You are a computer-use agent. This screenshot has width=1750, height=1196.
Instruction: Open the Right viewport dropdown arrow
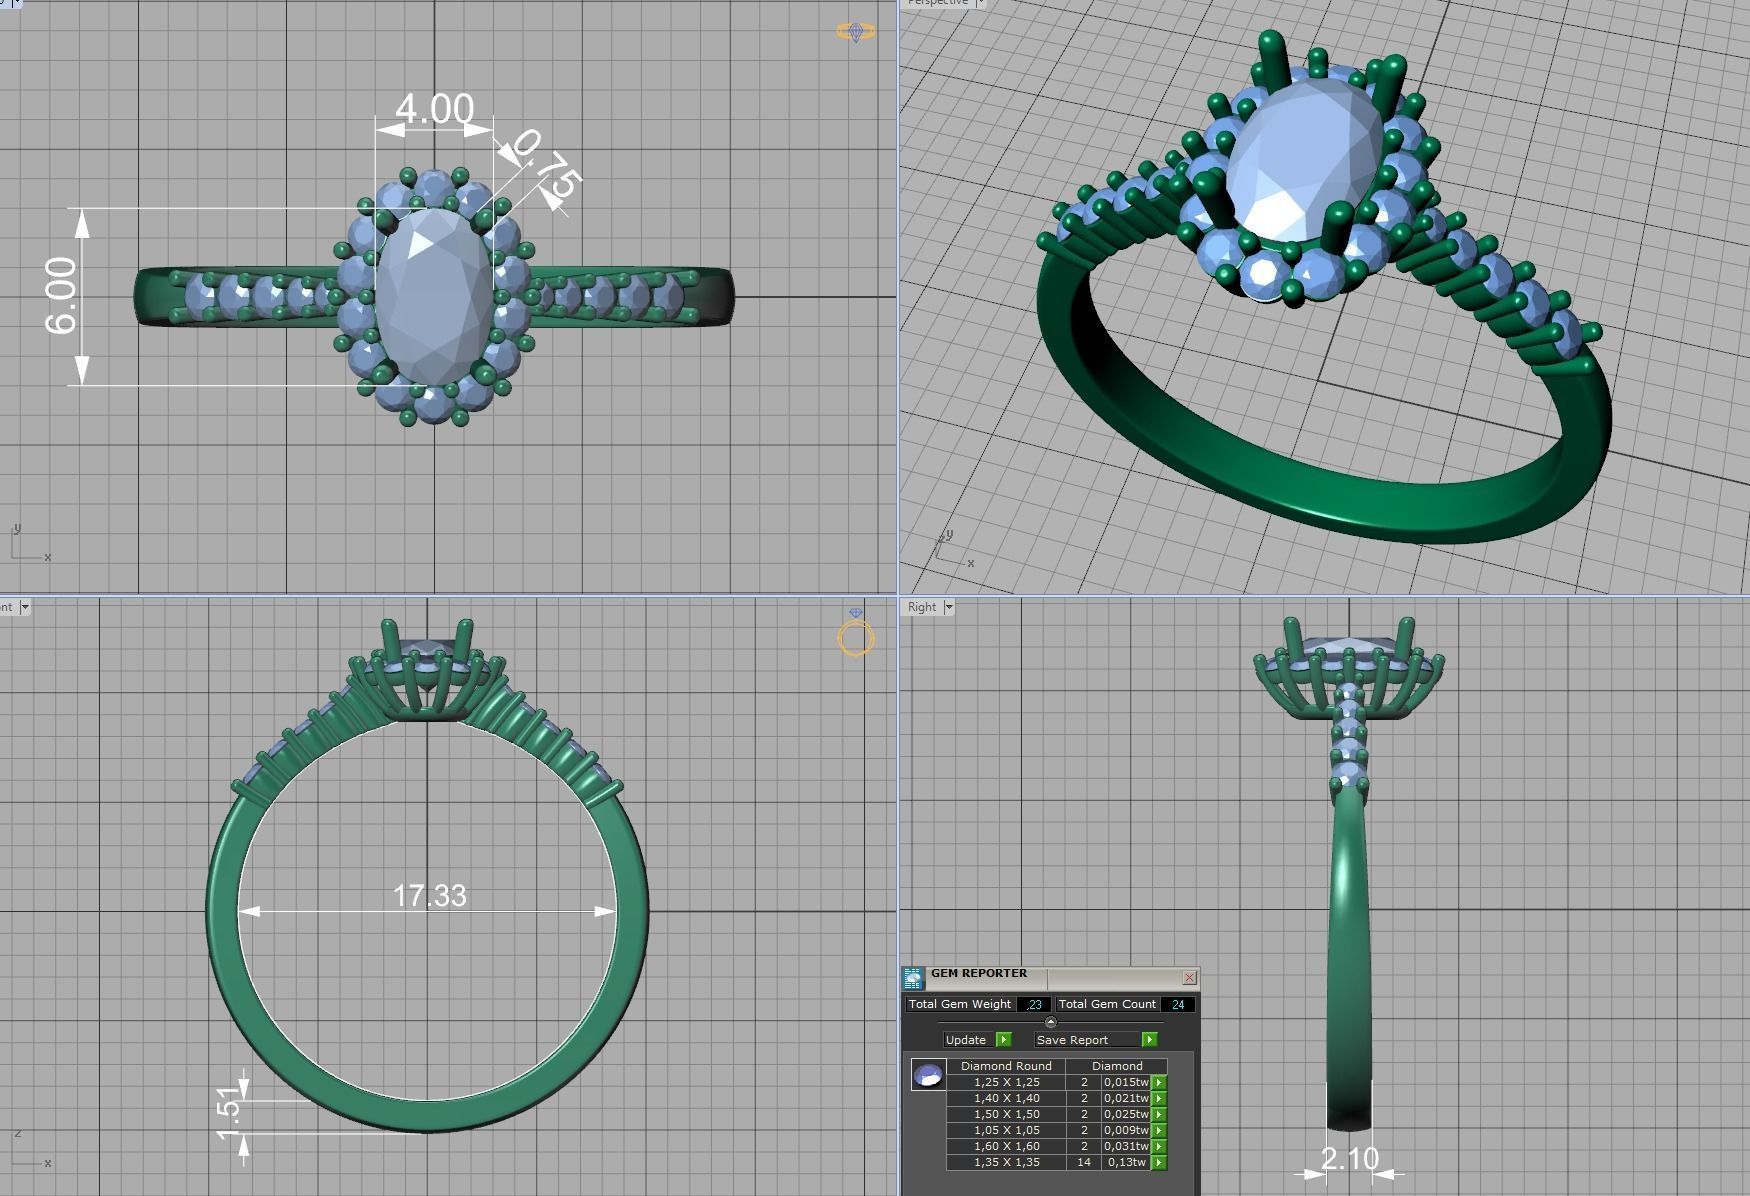pyautogui.click(x=949, y=607)
